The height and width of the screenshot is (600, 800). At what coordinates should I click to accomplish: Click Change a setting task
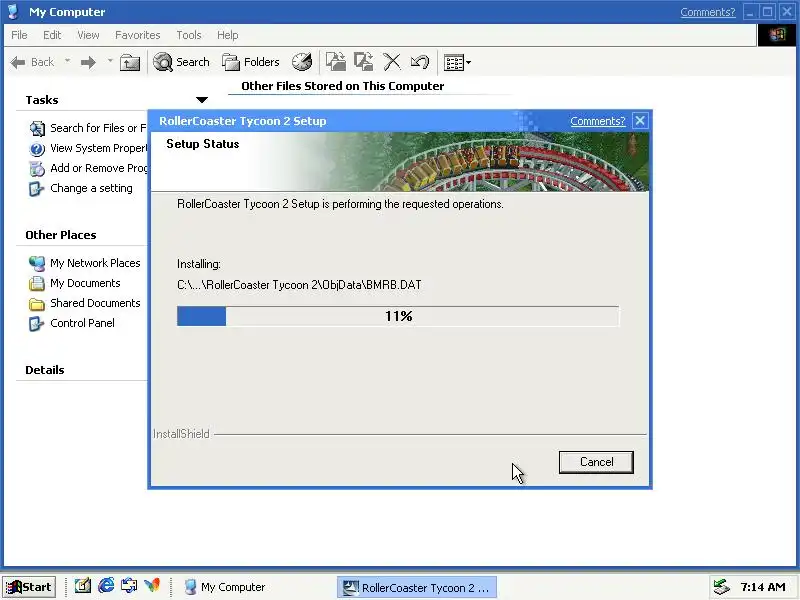(91, 188)
